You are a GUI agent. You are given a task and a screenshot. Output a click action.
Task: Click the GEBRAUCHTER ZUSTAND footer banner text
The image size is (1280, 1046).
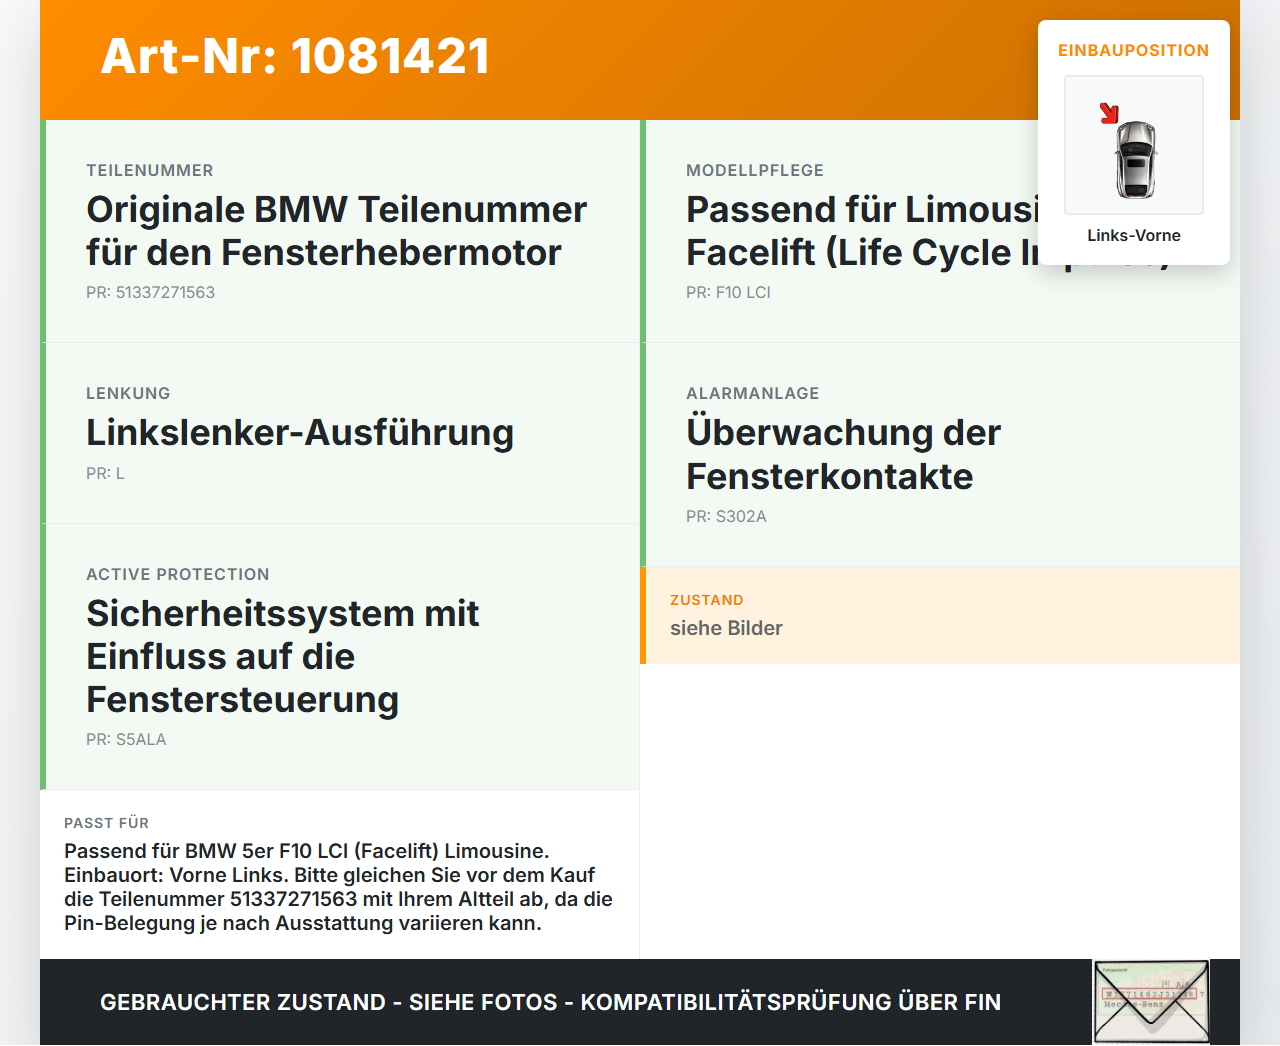pyautogui.click(x=550, y=1002)
